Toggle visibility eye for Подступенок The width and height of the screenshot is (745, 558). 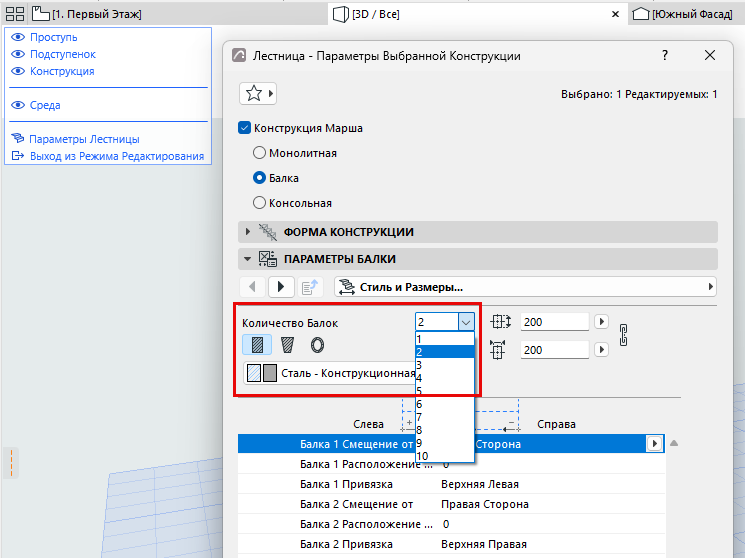click(18, 54)
